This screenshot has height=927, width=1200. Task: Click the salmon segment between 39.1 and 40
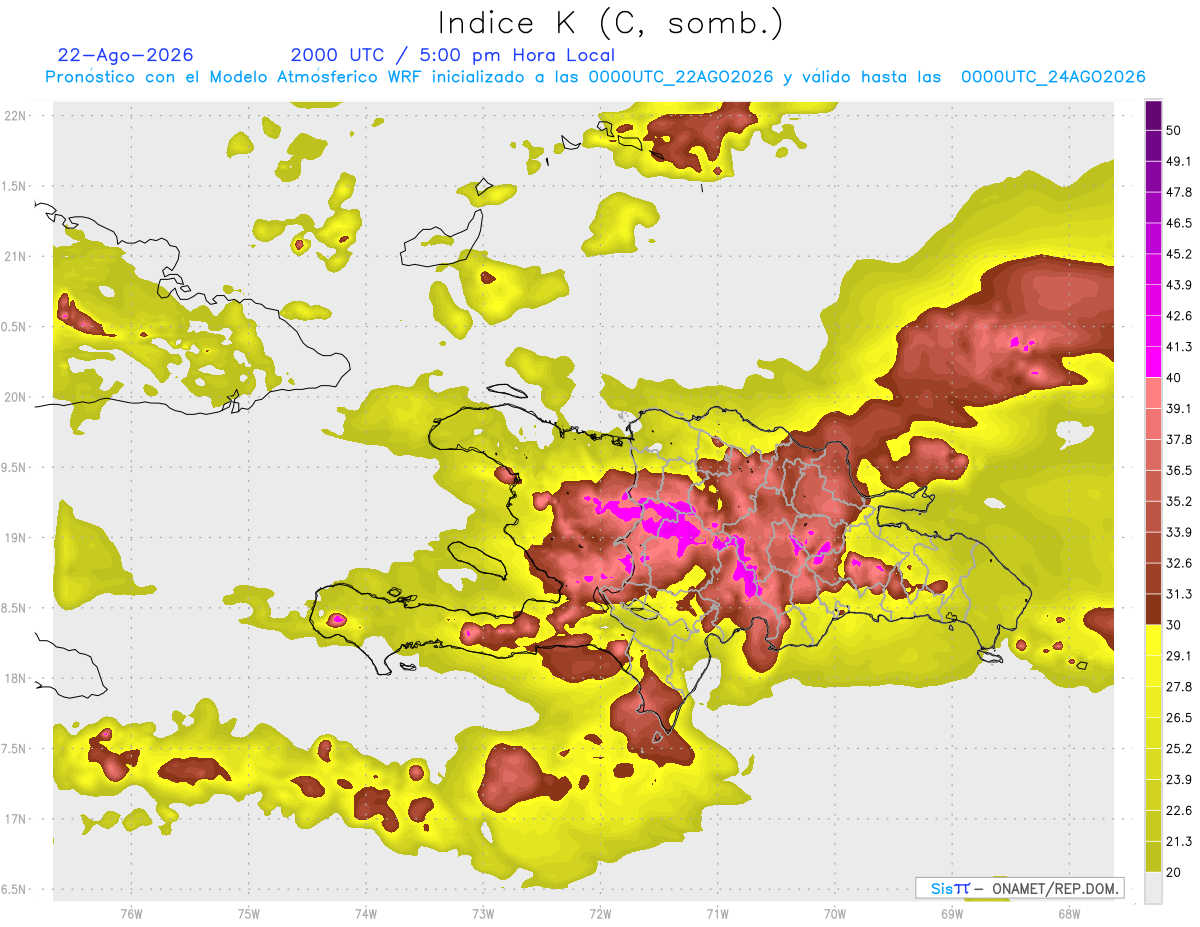point(1153,393)
